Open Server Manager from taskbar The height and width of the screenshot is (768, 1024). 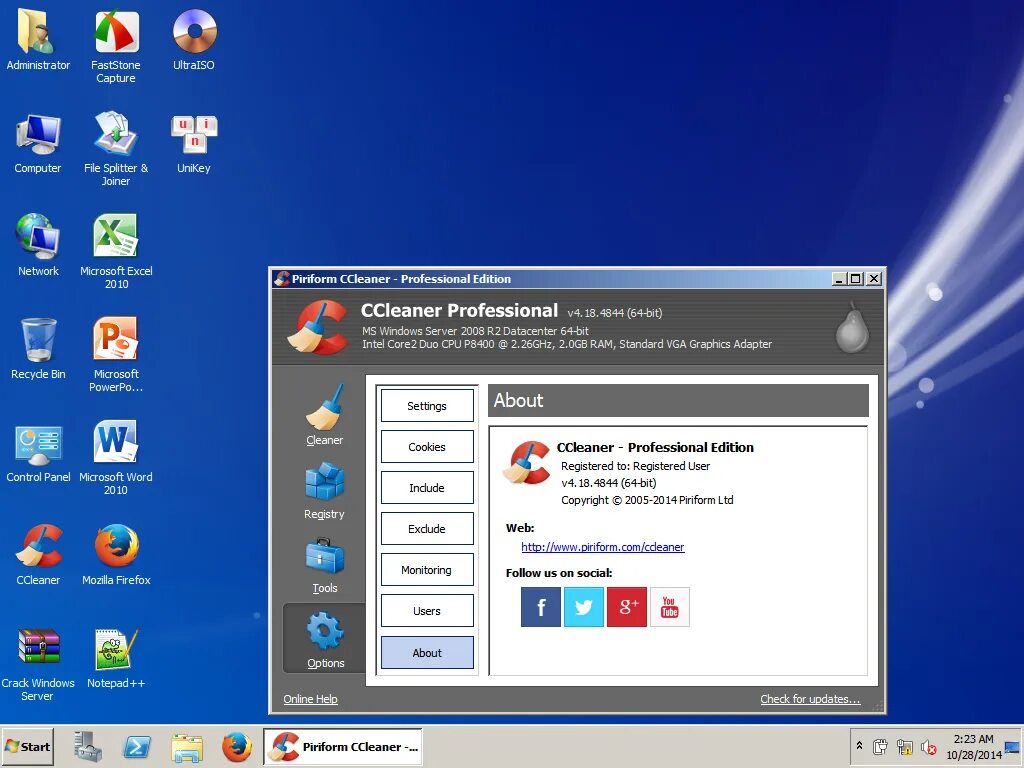click(88, 746)
